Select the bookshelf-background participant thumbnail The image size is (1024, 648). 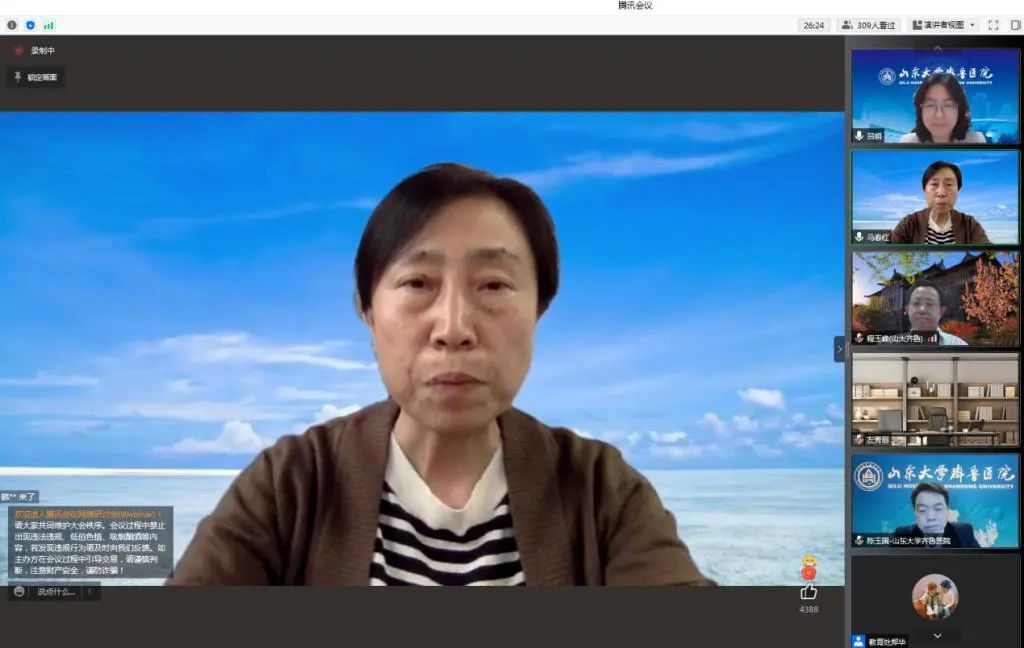coord(935,400)
